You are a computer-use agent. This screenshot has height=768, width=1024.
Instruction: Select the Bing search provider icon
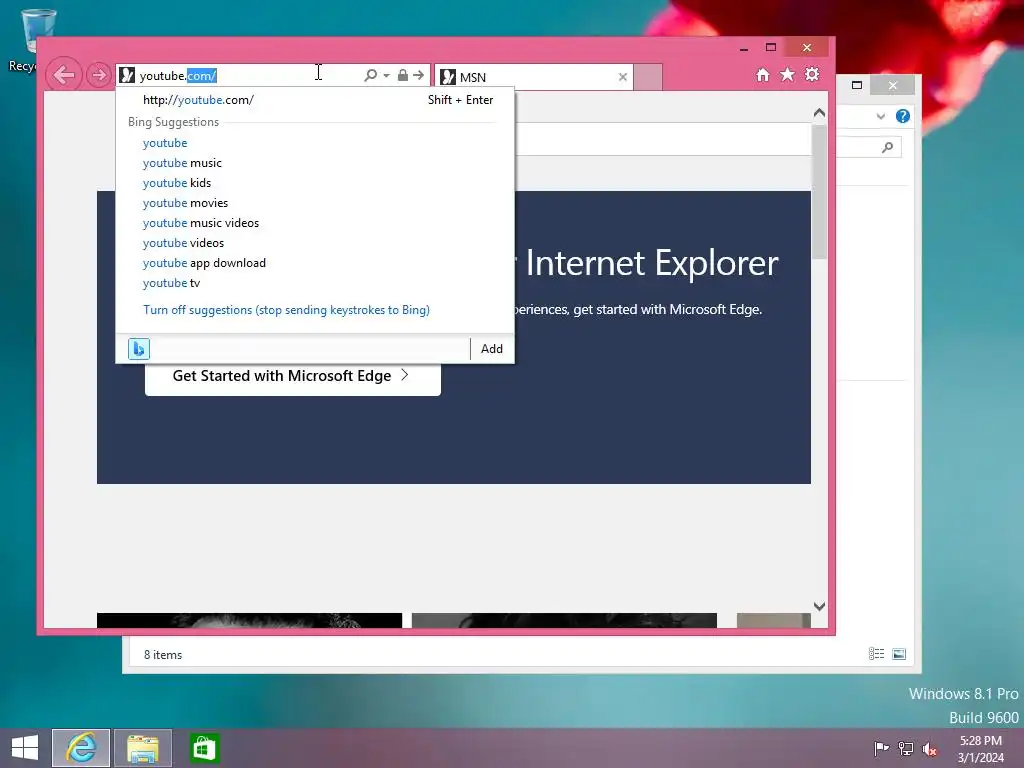click(x=138, y=349)
